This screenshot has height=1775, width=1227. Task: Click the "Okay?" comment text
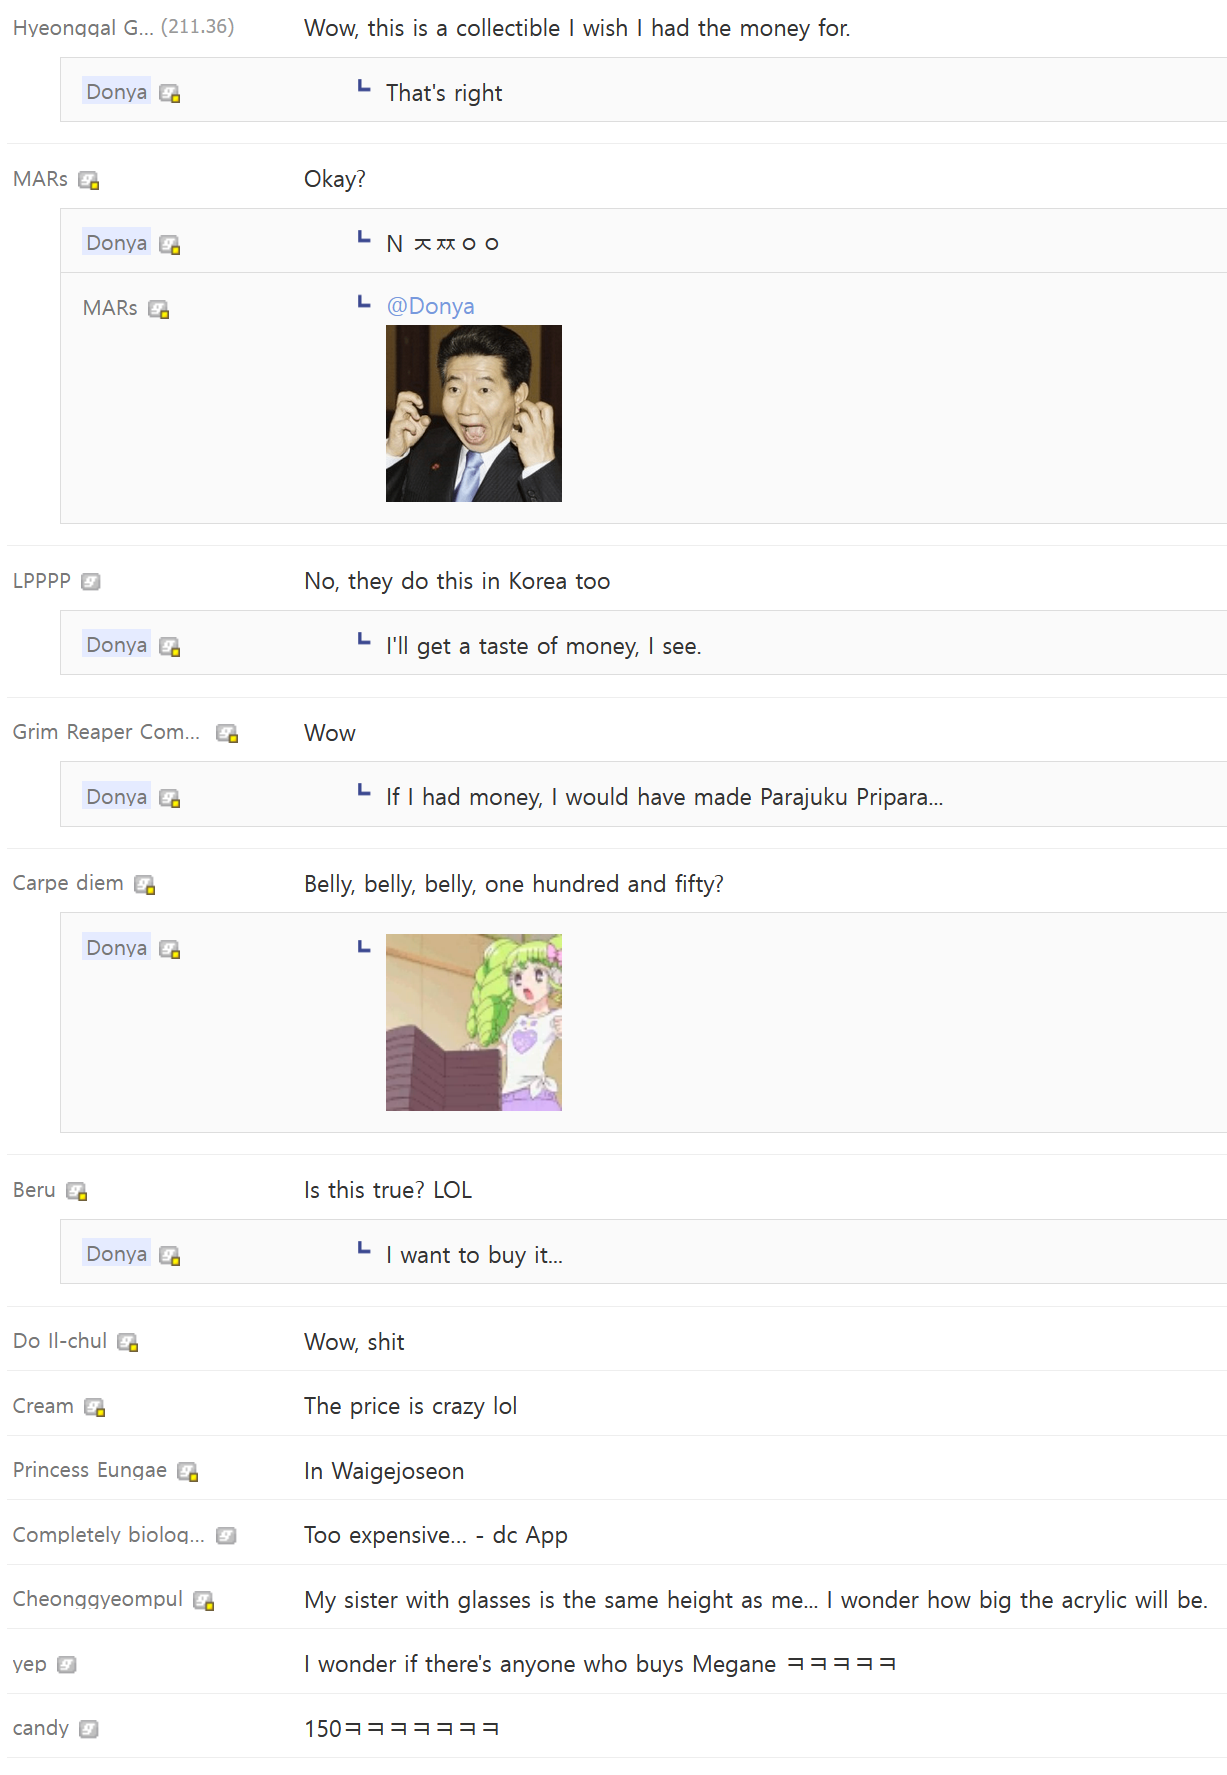(335, 179)
